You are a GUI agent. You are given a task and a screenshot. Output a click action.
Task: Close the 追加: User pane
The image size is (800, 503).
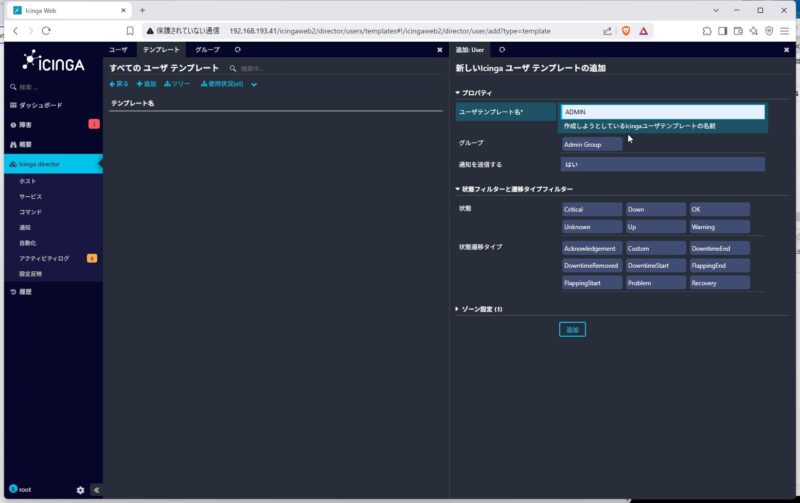786,50
